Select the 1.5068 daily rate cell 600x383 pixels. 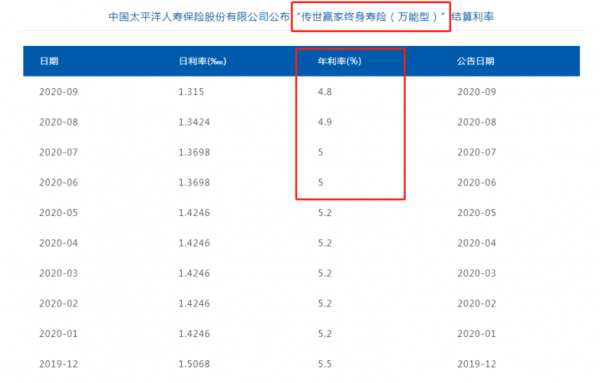coord(194,364)
